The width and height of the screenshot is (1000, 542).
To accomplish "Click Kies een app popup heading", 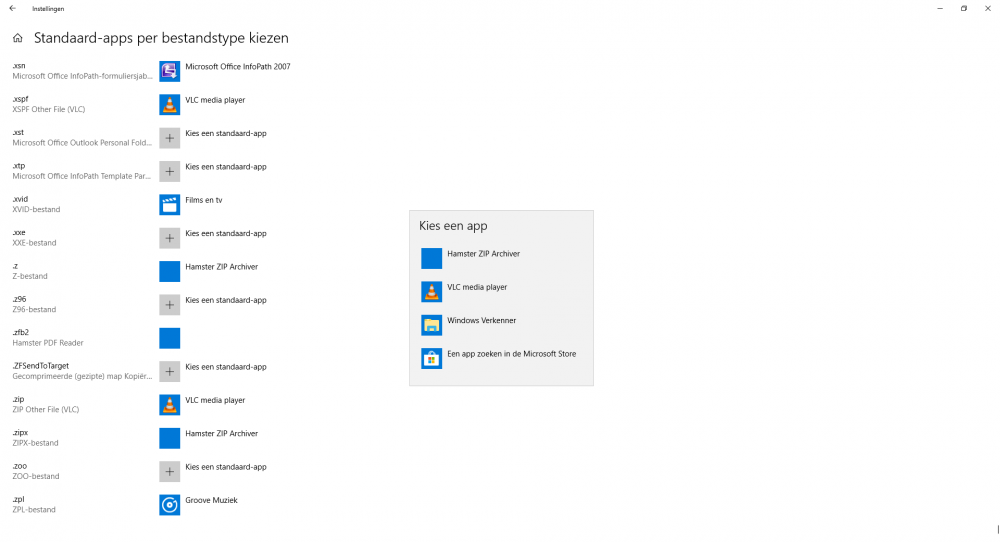I will pyautogui.click(x=453, y=226).
